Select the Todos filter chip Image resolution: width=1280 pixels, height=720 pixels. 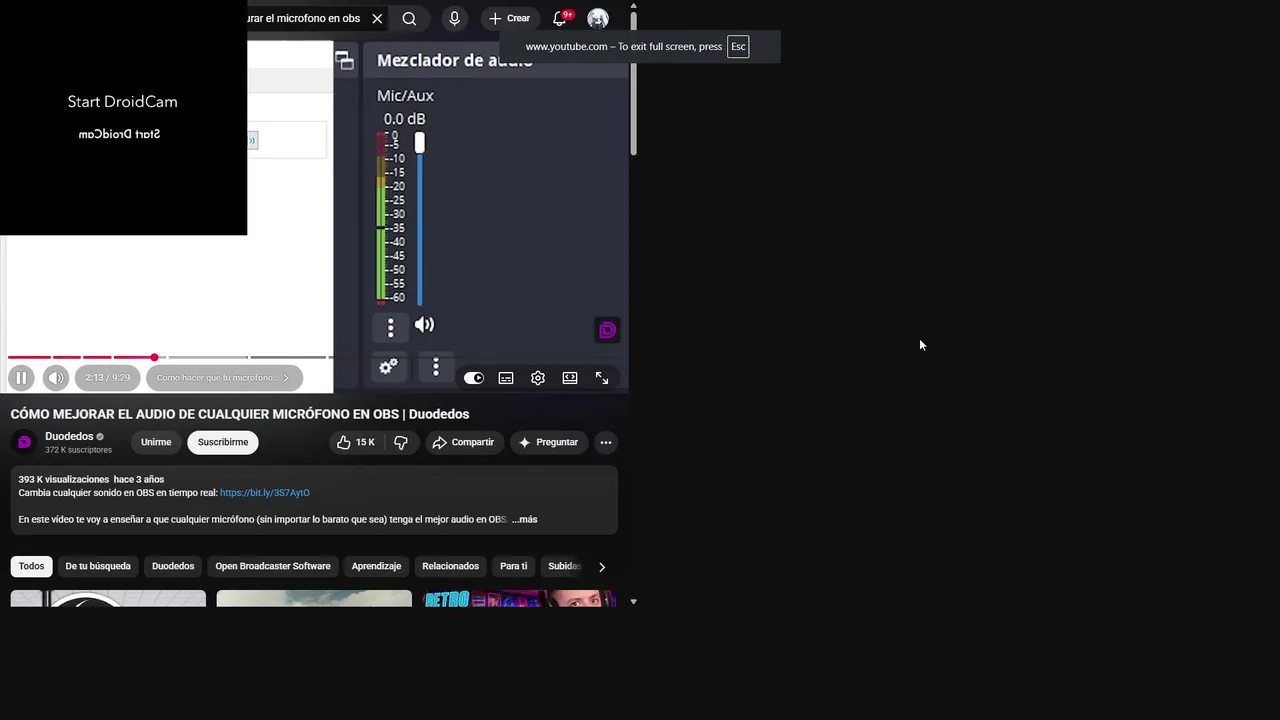point(31,566)
